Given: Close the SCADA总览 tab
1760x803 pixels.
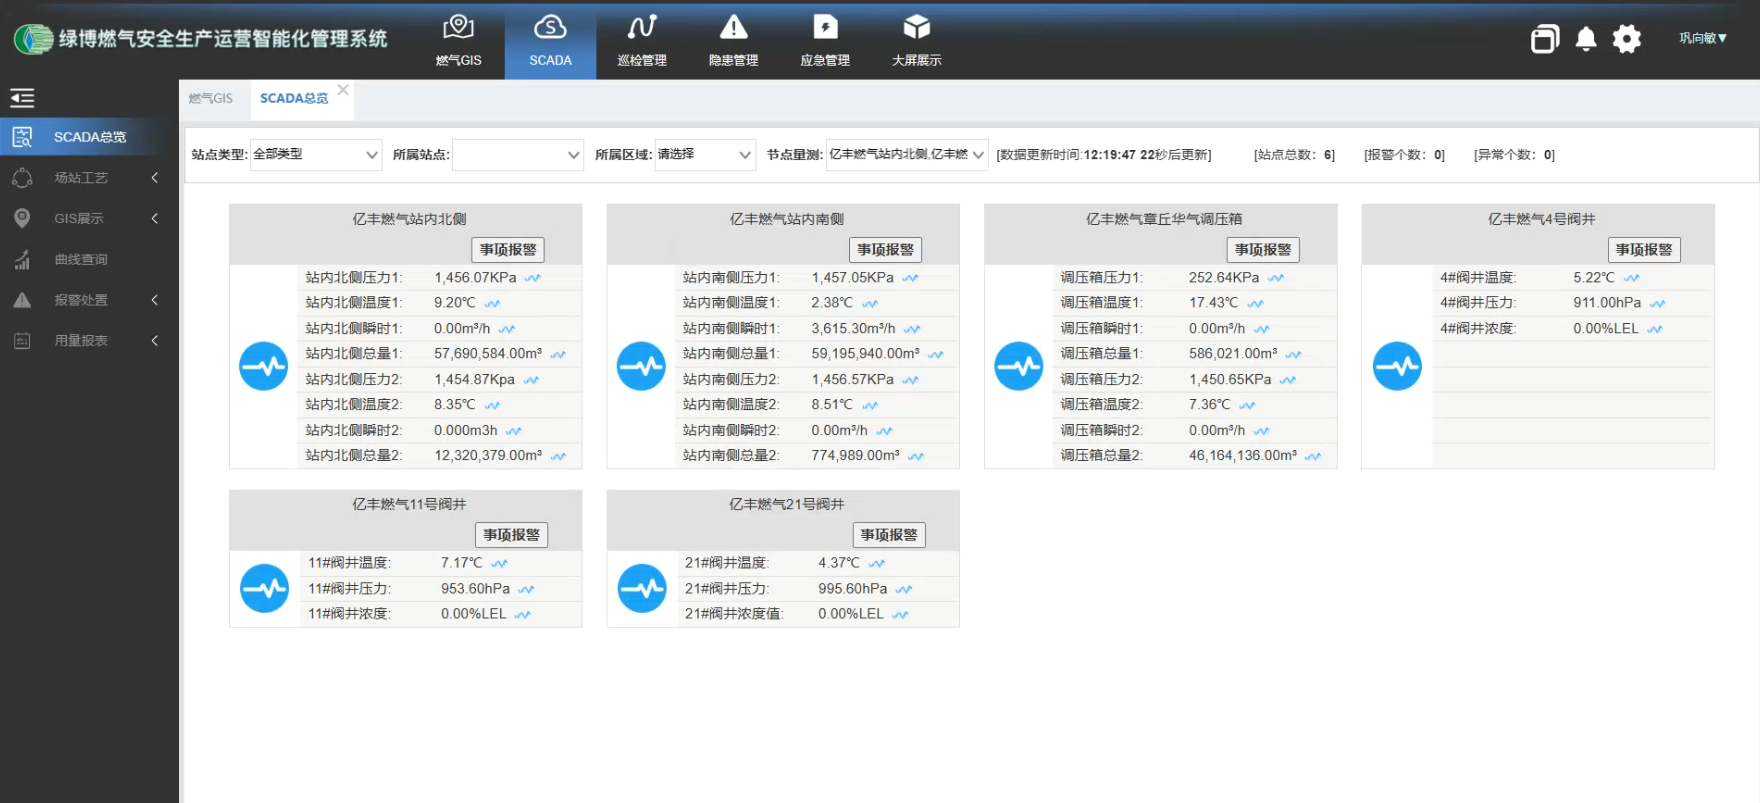Looking at the screenshot, I should point(343,90).
